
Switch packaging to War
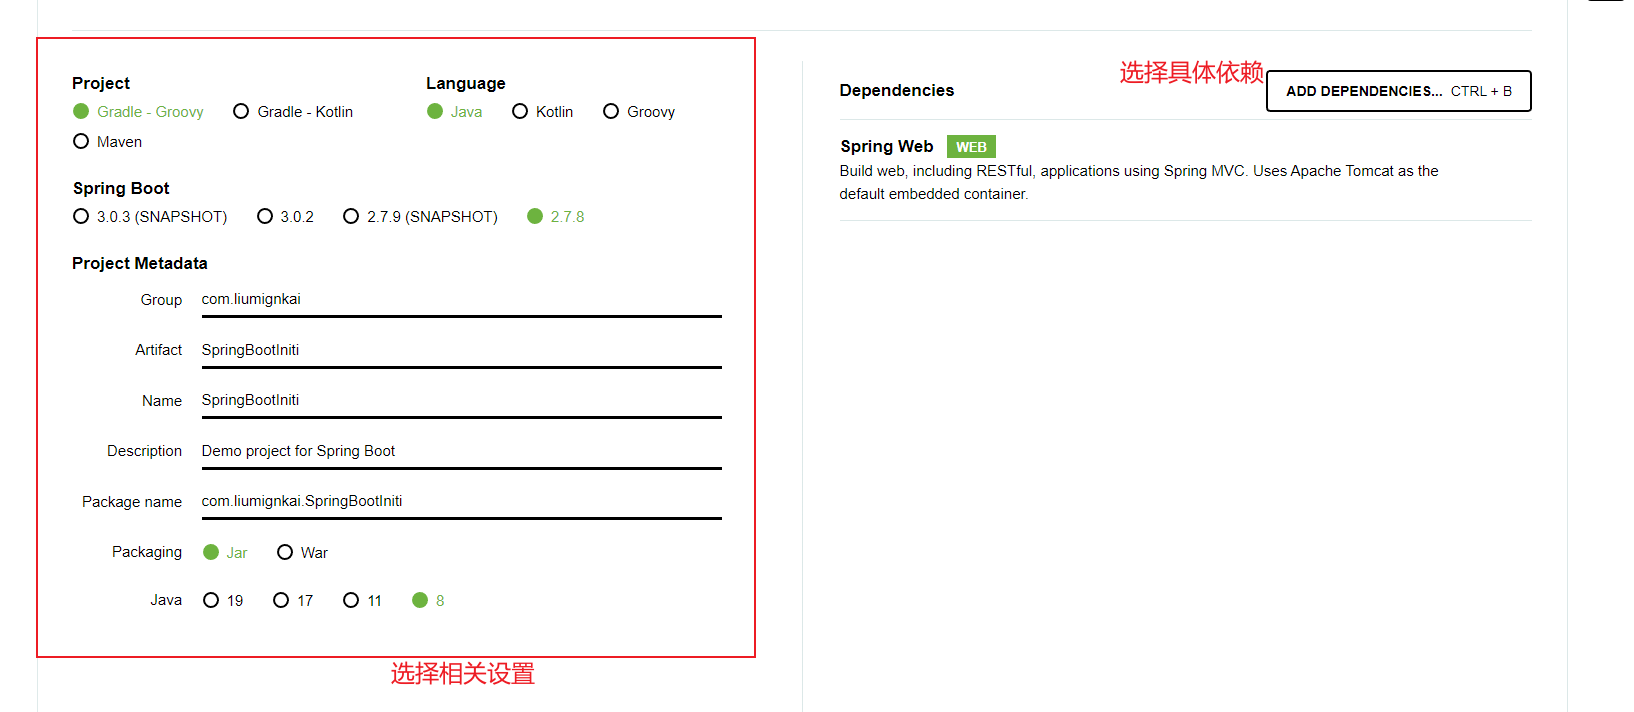point(285,553)
